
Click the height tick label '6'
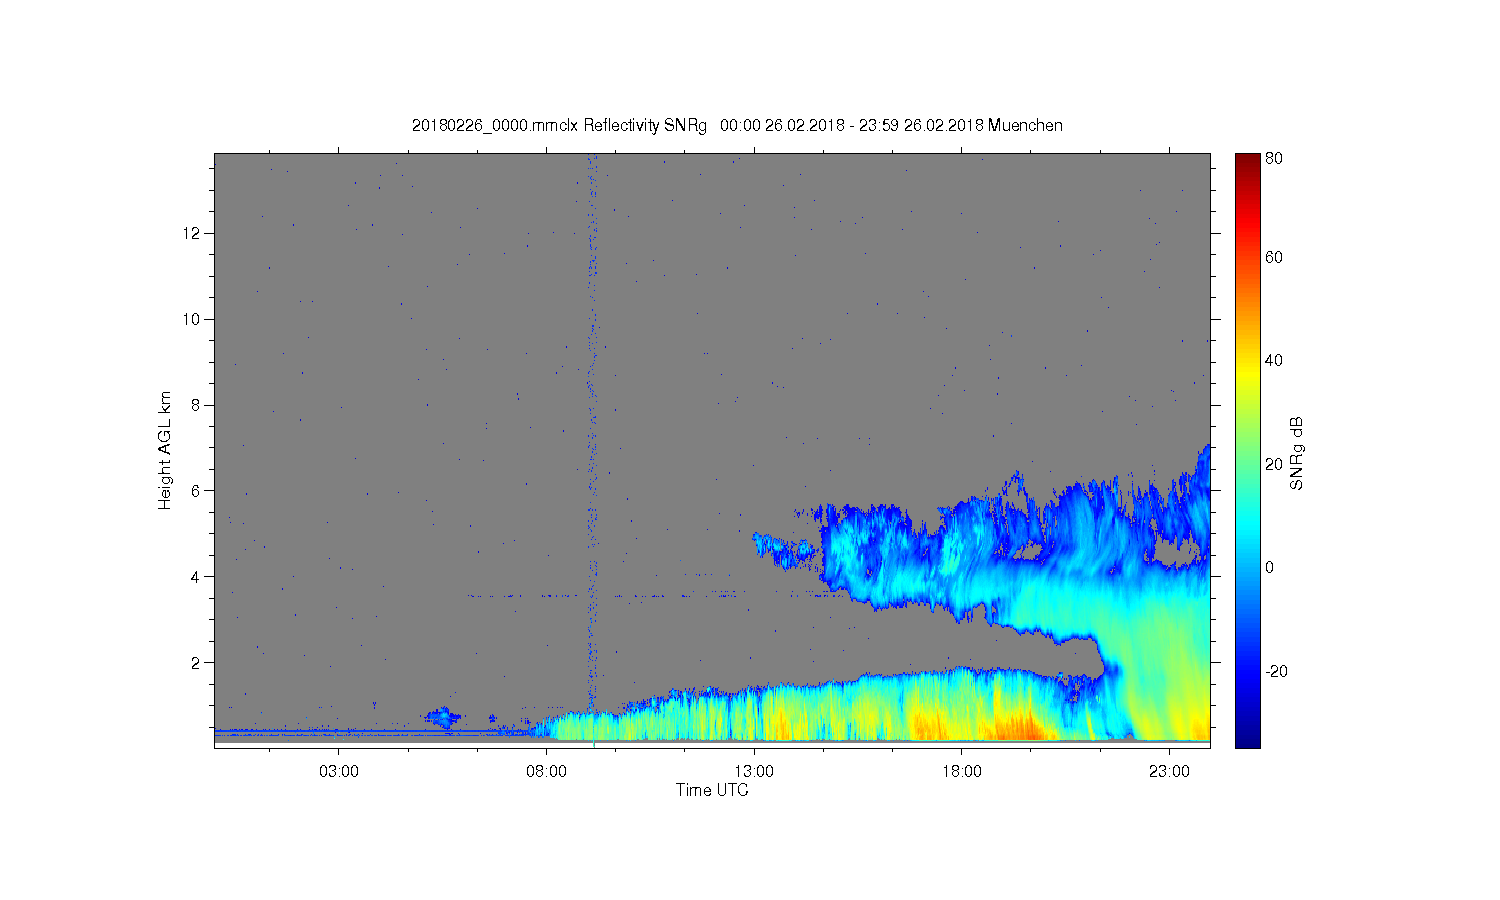point(197,491)
